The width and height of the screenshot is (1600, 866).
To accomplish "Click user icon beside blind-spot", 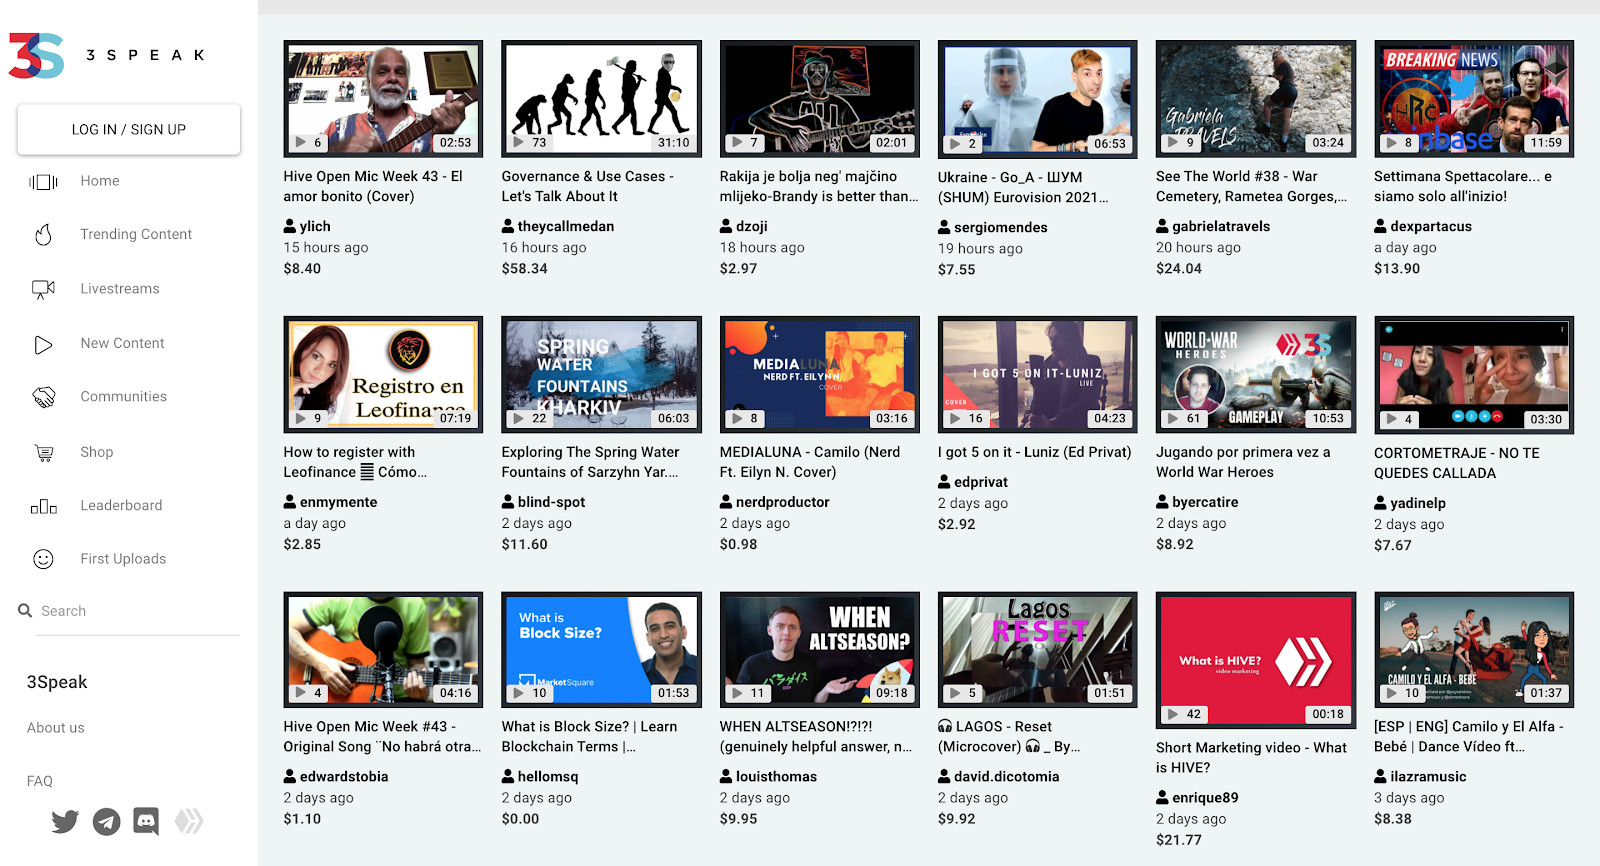I will [x=508, y=502].
